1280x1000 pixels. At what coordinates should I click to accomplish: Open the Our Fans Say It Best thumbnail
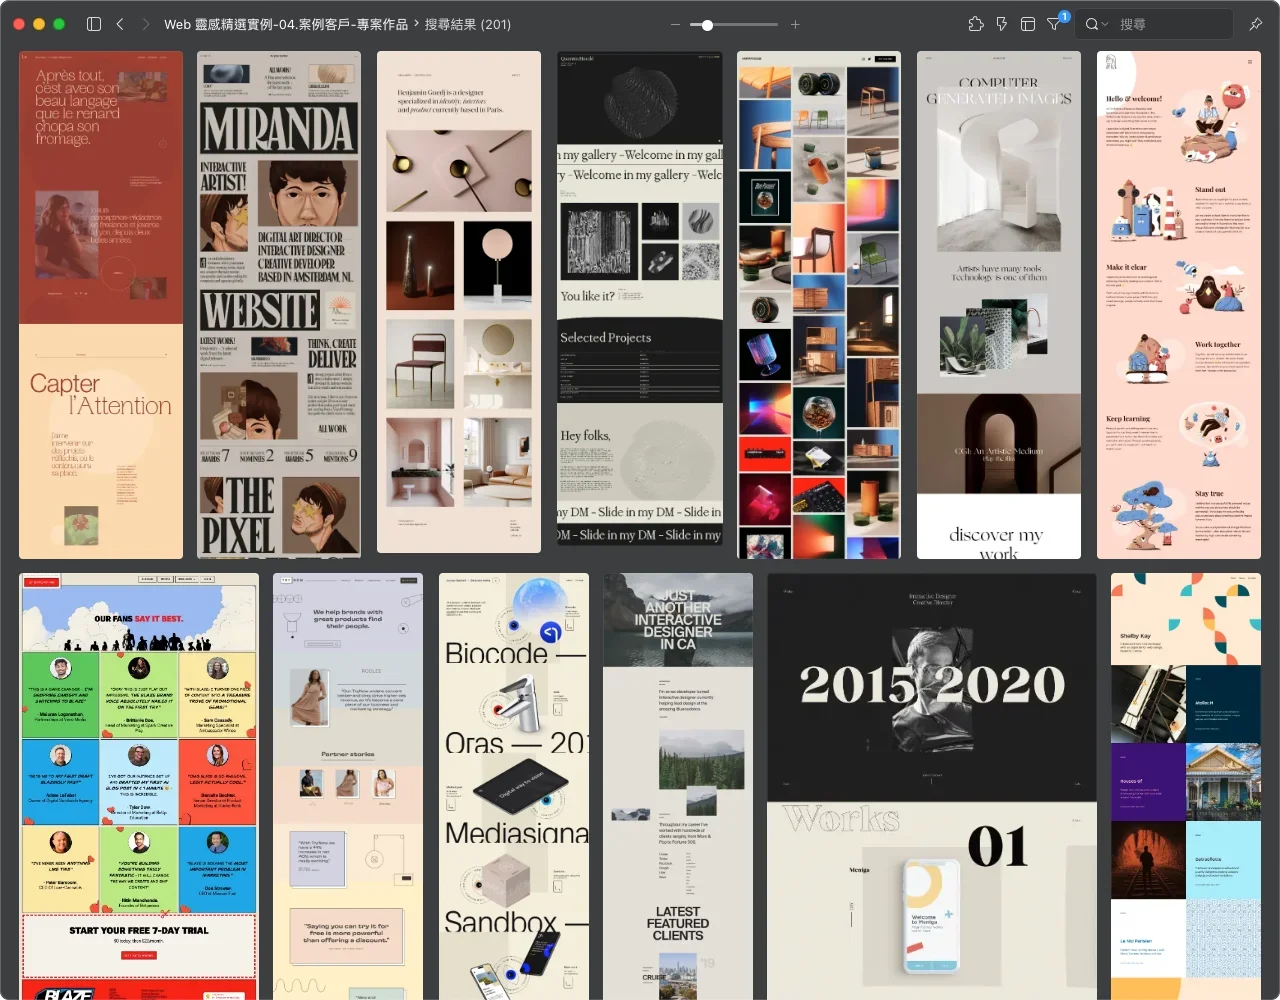pyautogui.click(x=139, y=786)
